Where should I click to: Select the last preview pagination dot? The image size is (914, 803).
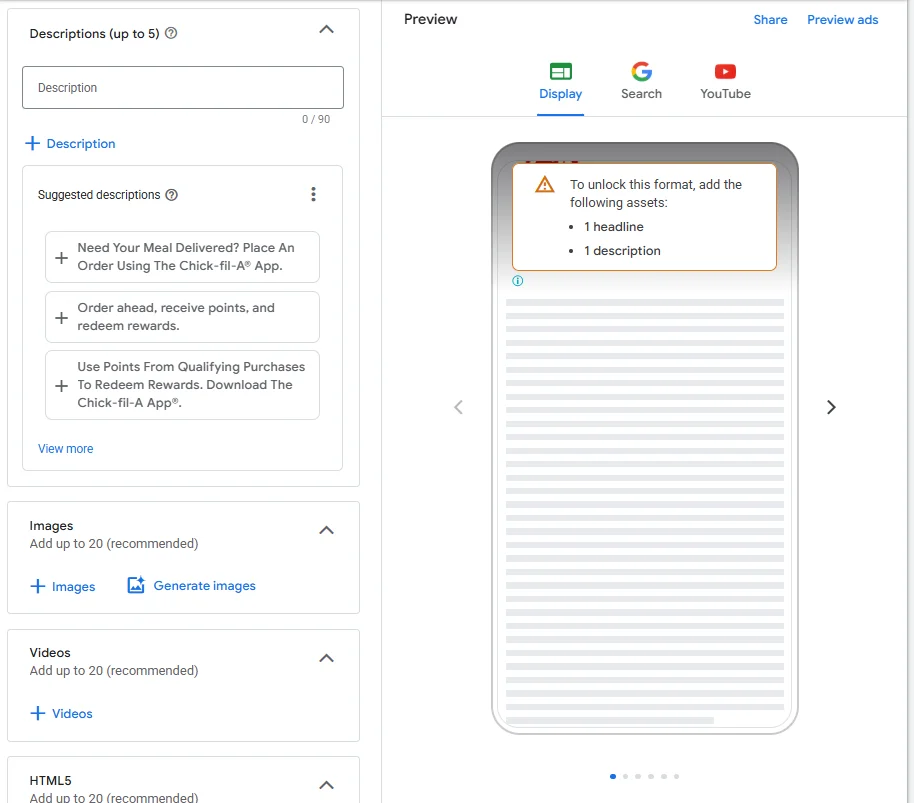[676, 776]
